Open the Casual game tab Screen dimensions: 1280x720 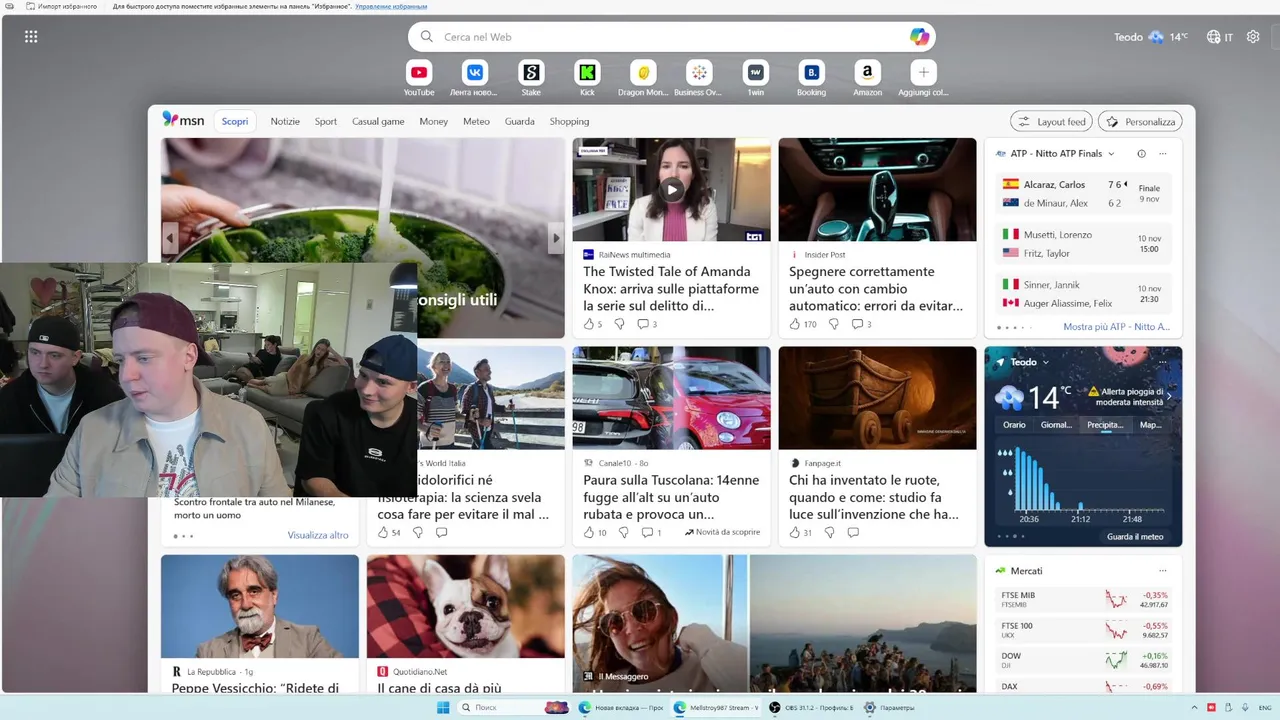pyautogui.click(x=378, y=121)
